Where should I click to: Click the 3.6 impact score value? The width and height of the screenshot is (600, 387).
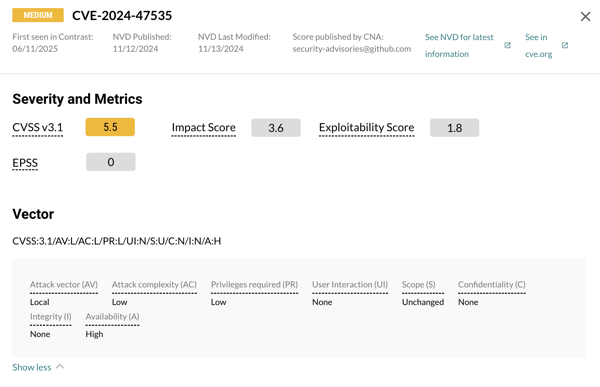tap(276, 127)
